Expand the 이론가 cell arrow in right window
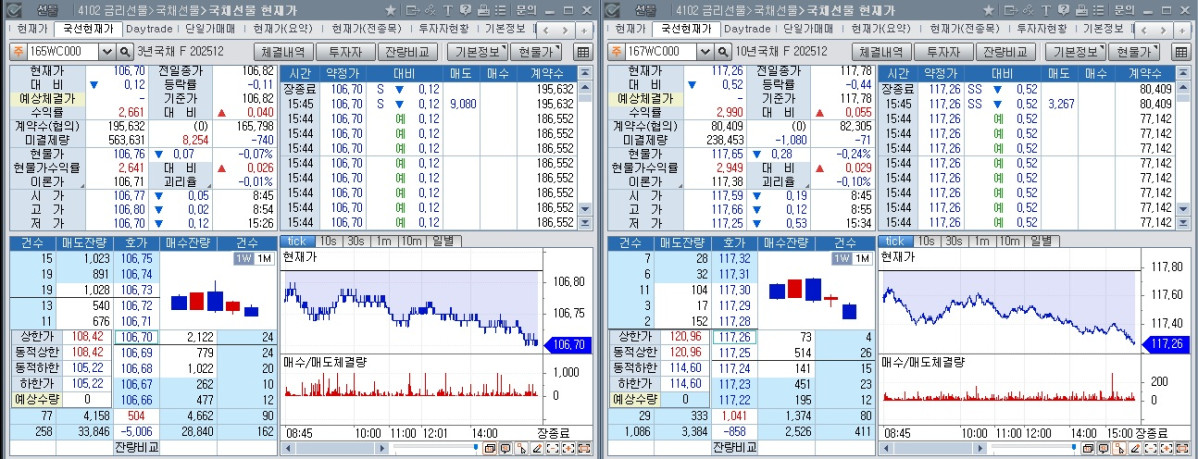The height and width of the screenshot is (459, 1198). [x=678, y=187]
